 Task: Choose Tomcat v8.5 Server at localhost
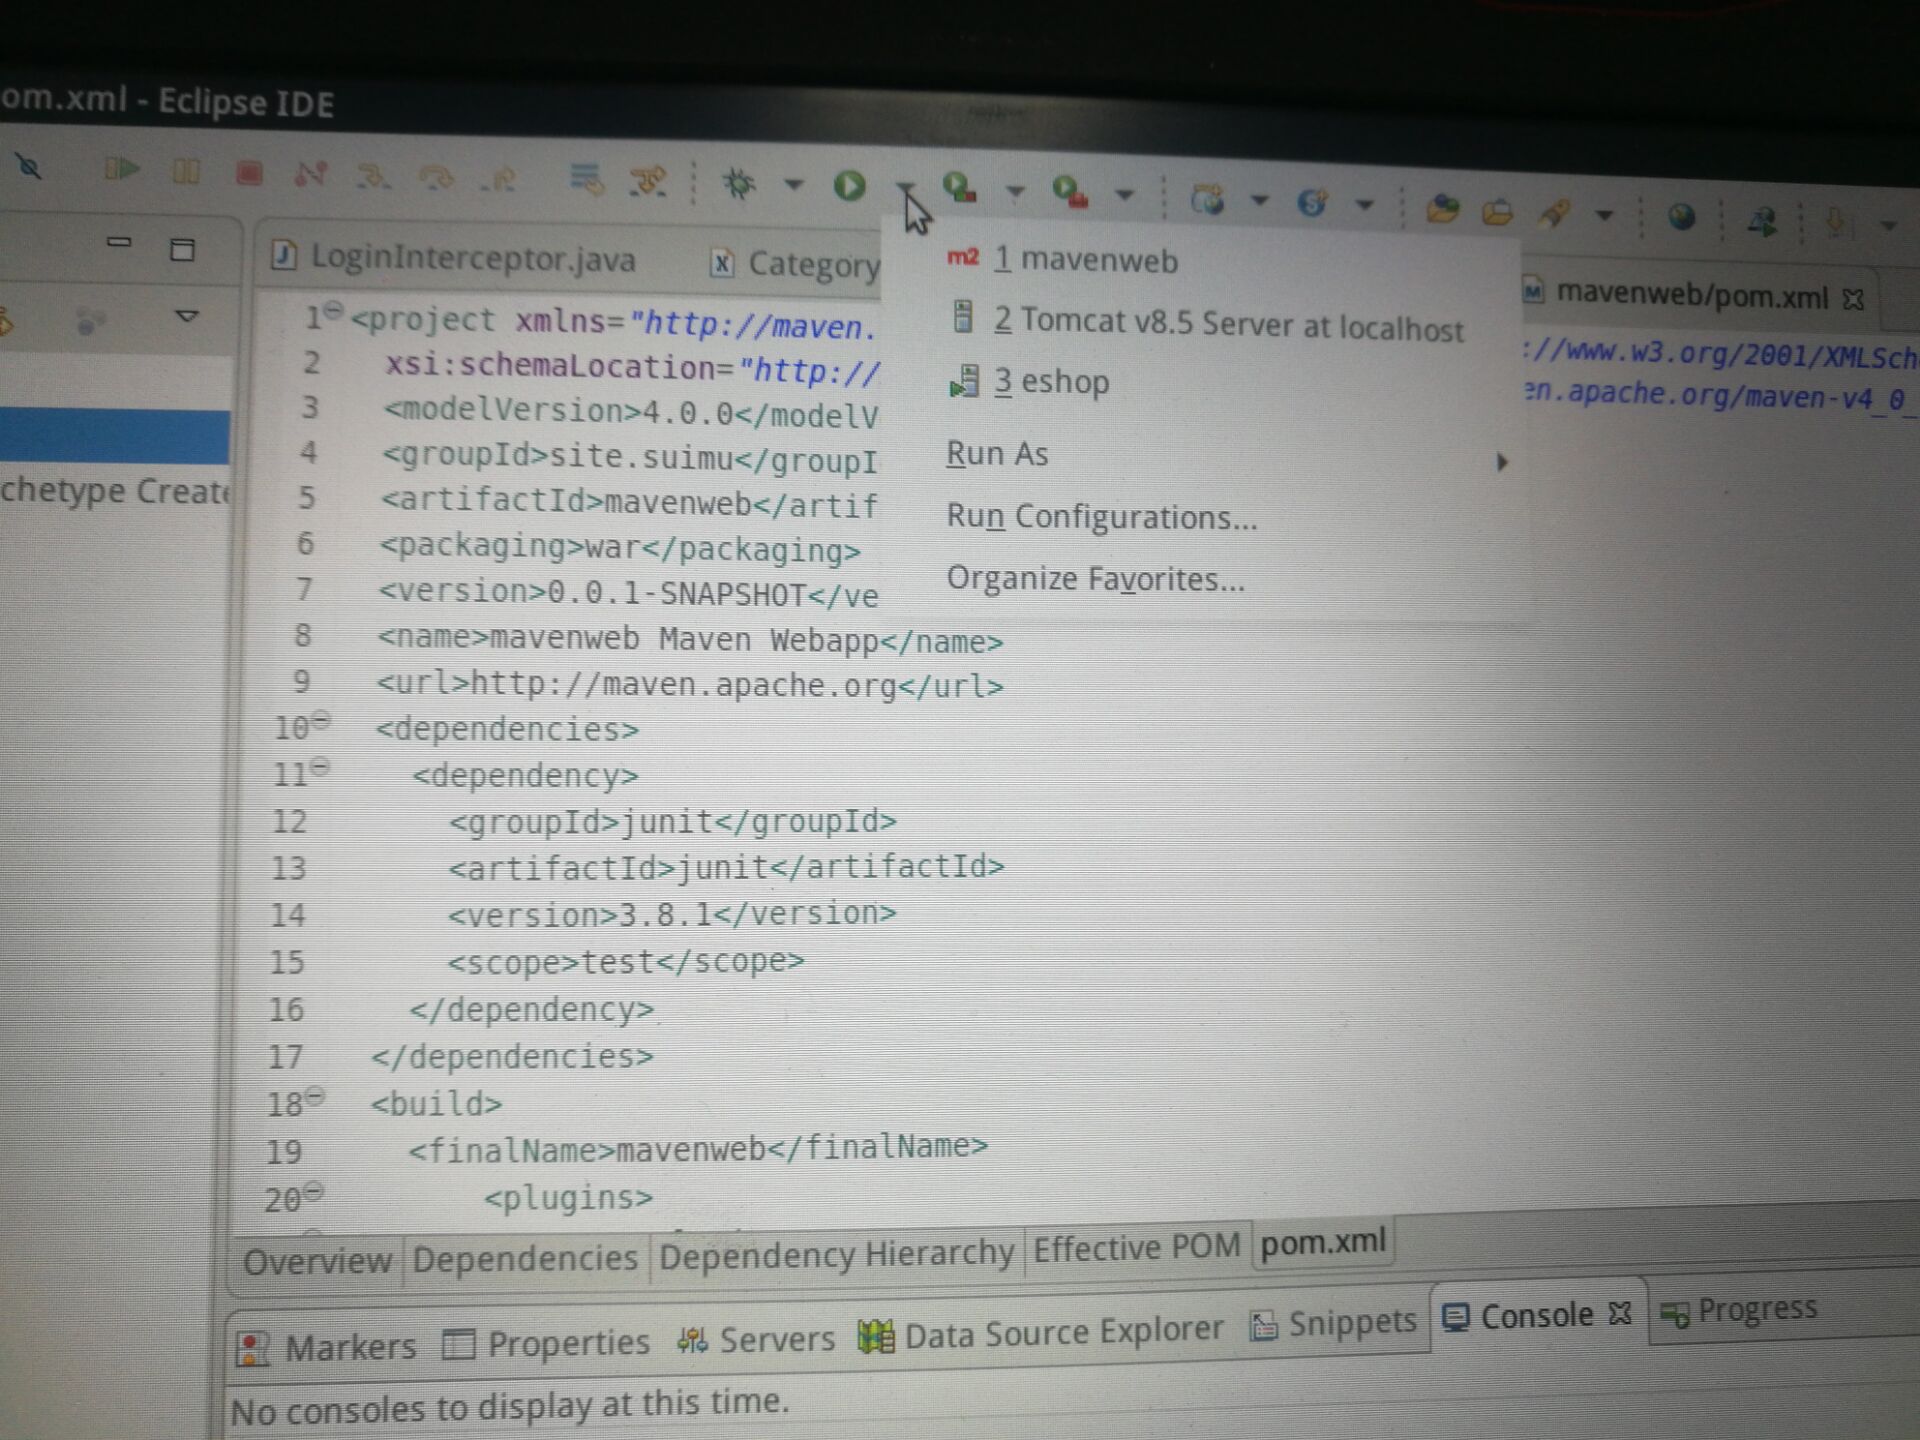[x=1228, y=324]
